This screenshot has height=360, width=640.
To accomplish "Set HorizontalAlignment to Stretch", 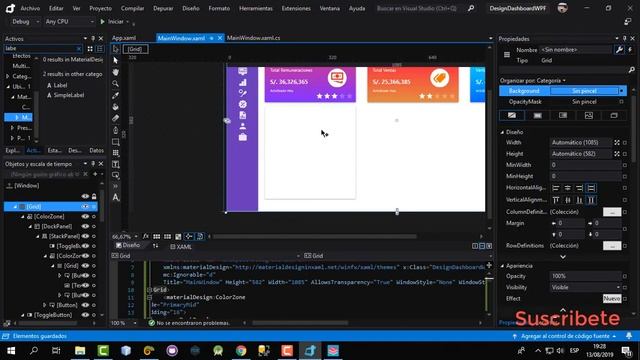I will coord(591,188).
